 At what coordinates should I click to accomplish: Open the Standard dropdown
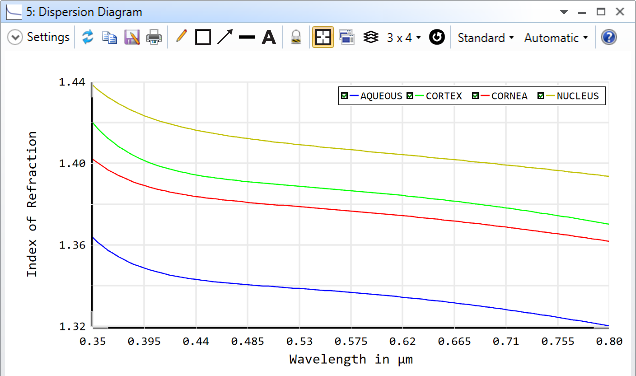pos(486,38)
